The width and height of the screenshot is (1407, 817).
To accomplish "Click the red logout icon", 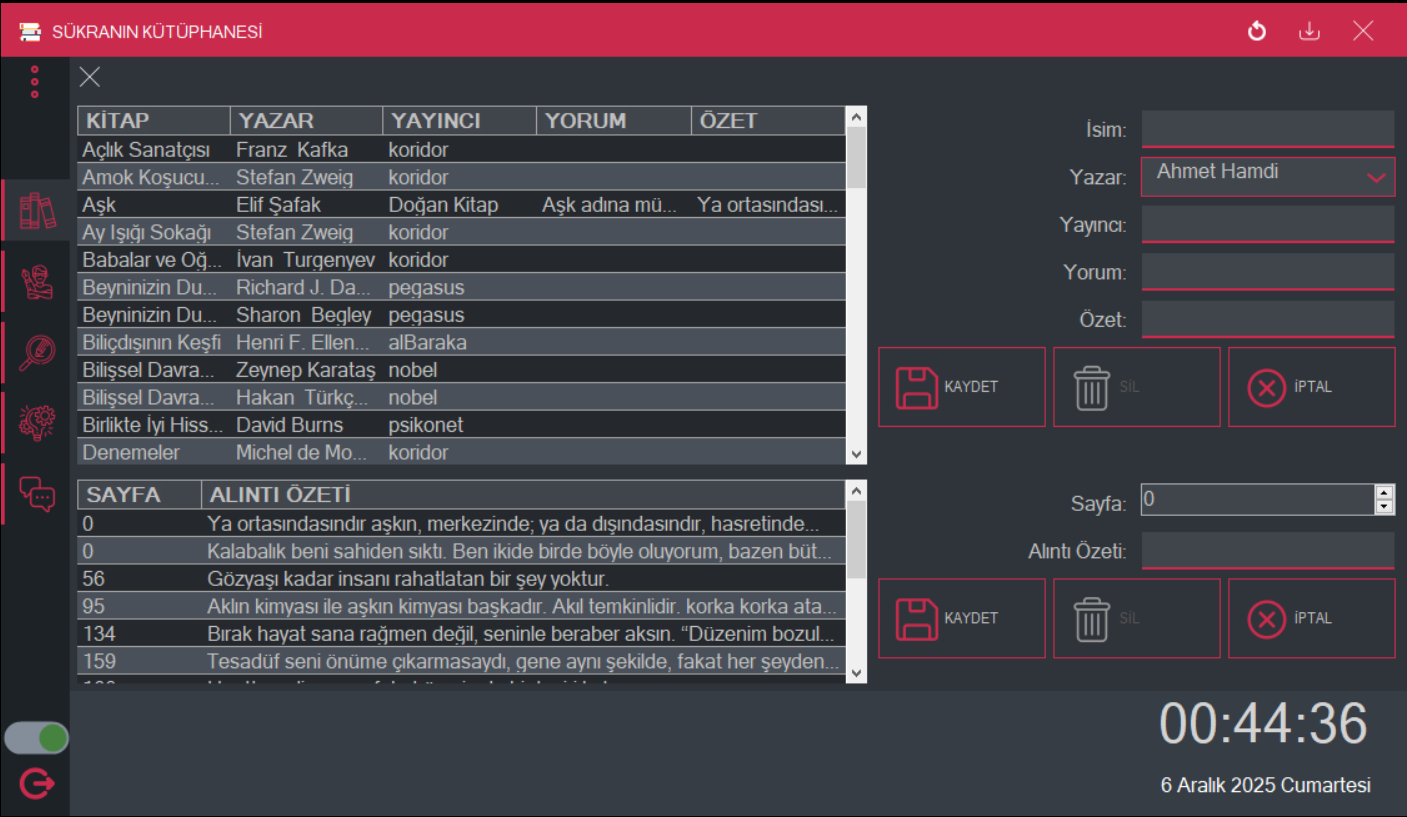I will pyautogui.click(x=37, y=783).
